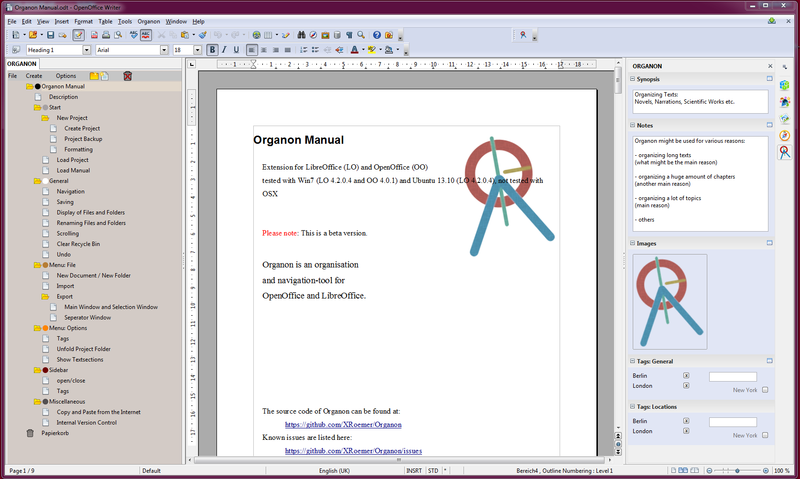Open Find & Replace binoculars icon
The image size is (800, 479).
[302, 35]
